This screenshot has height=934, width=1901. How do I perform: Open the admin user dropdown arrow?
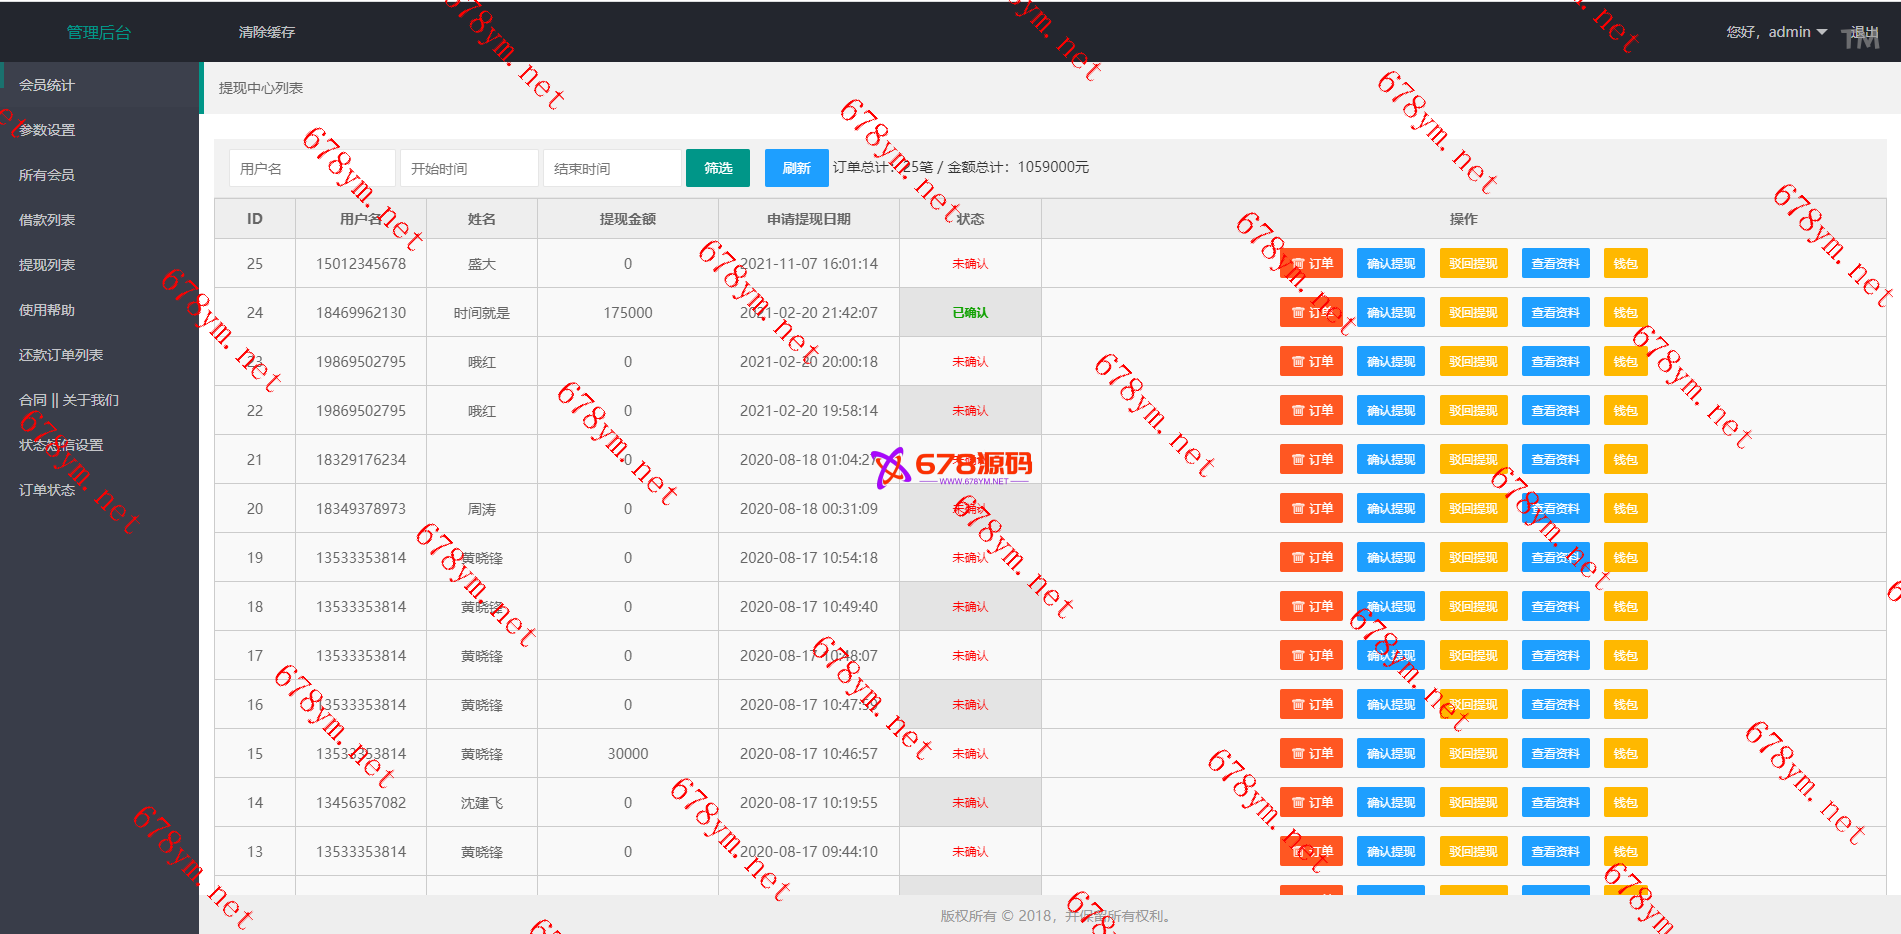pyautogui.click(x=1821, y=33)
